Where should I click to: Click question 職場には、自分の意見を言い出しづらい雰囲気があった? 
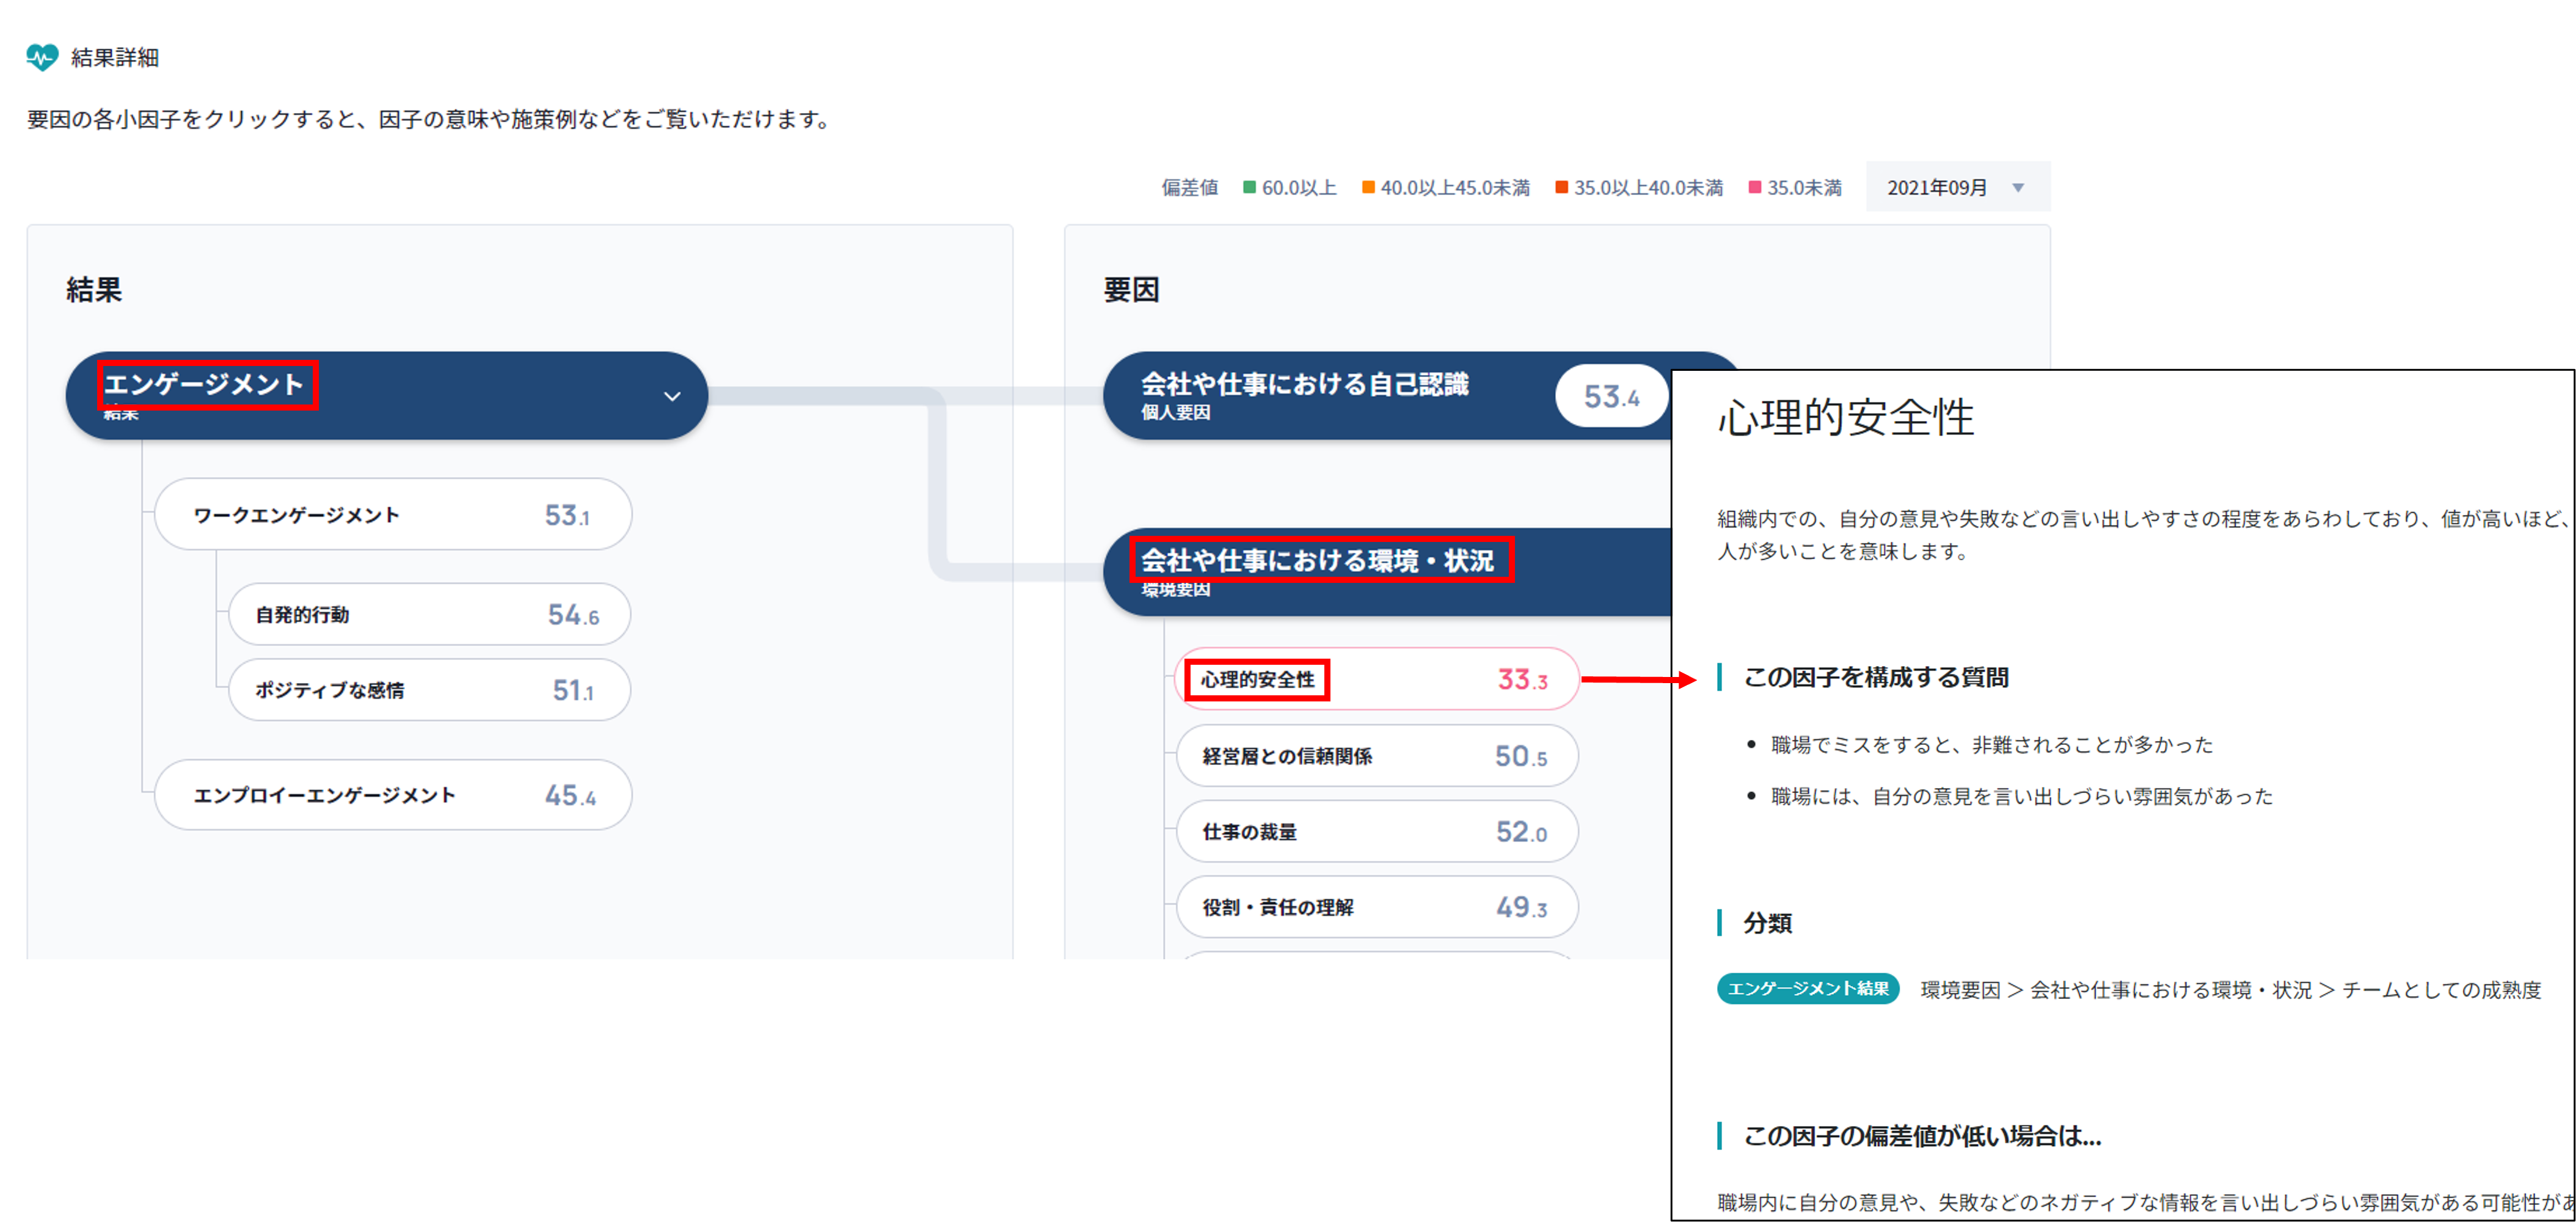(x=2021, y=796)
